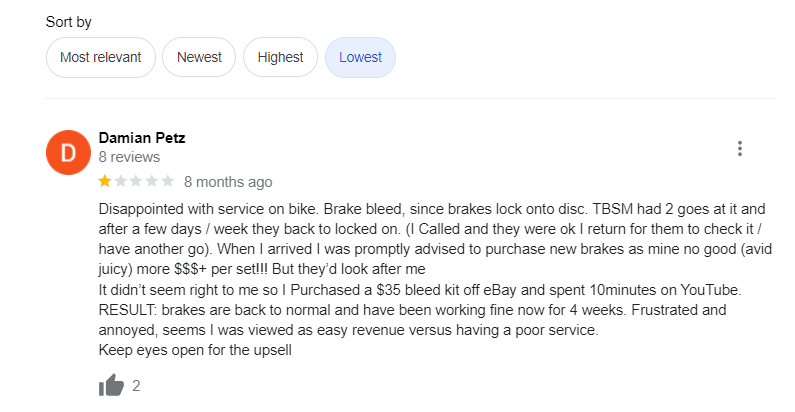Viewport: 795px width, 412px height.
Task: Open the review's three-dot options menu
Action: (740, 149)
